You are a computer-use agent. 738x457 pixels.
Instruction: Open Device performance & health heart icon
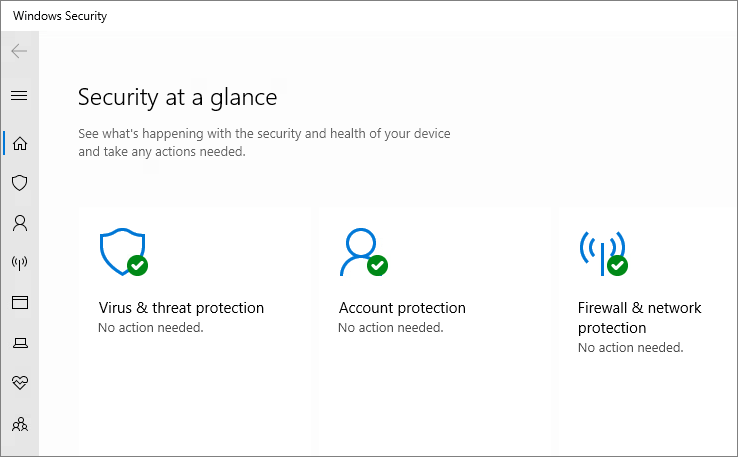pyautogui.click(x=19, y=383)
